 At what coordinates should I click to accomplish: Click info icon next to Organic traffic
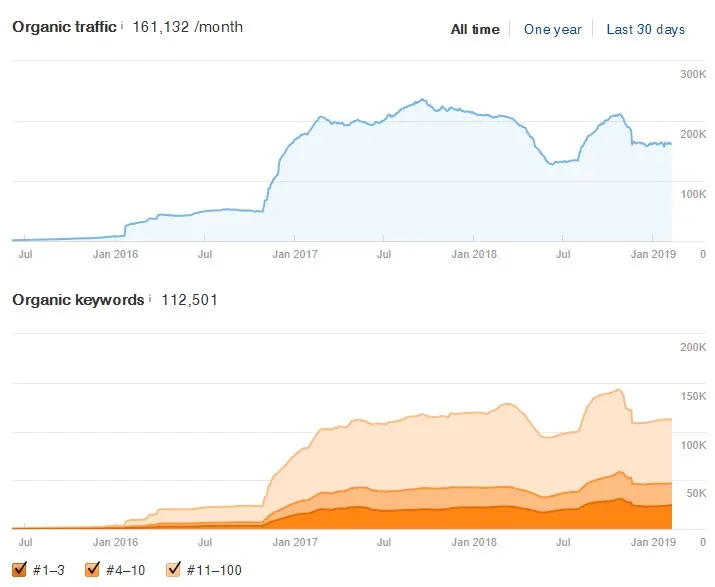click(122, 26)
